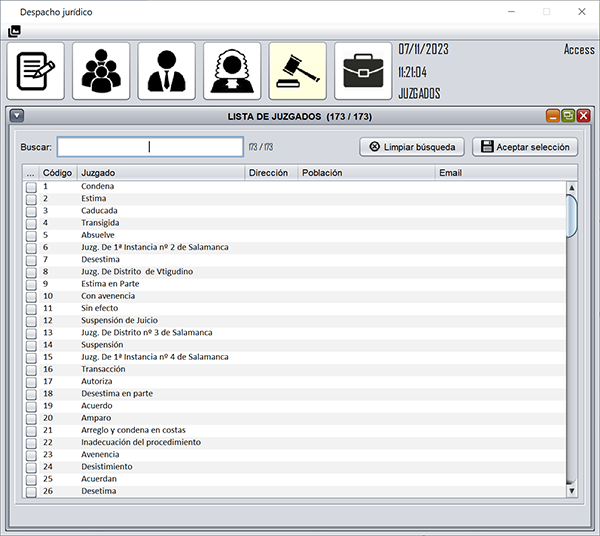Check the box for row Condena
The width and height of the screenshot is (600, 536).
pyautogui.click(x=31, y=186)
